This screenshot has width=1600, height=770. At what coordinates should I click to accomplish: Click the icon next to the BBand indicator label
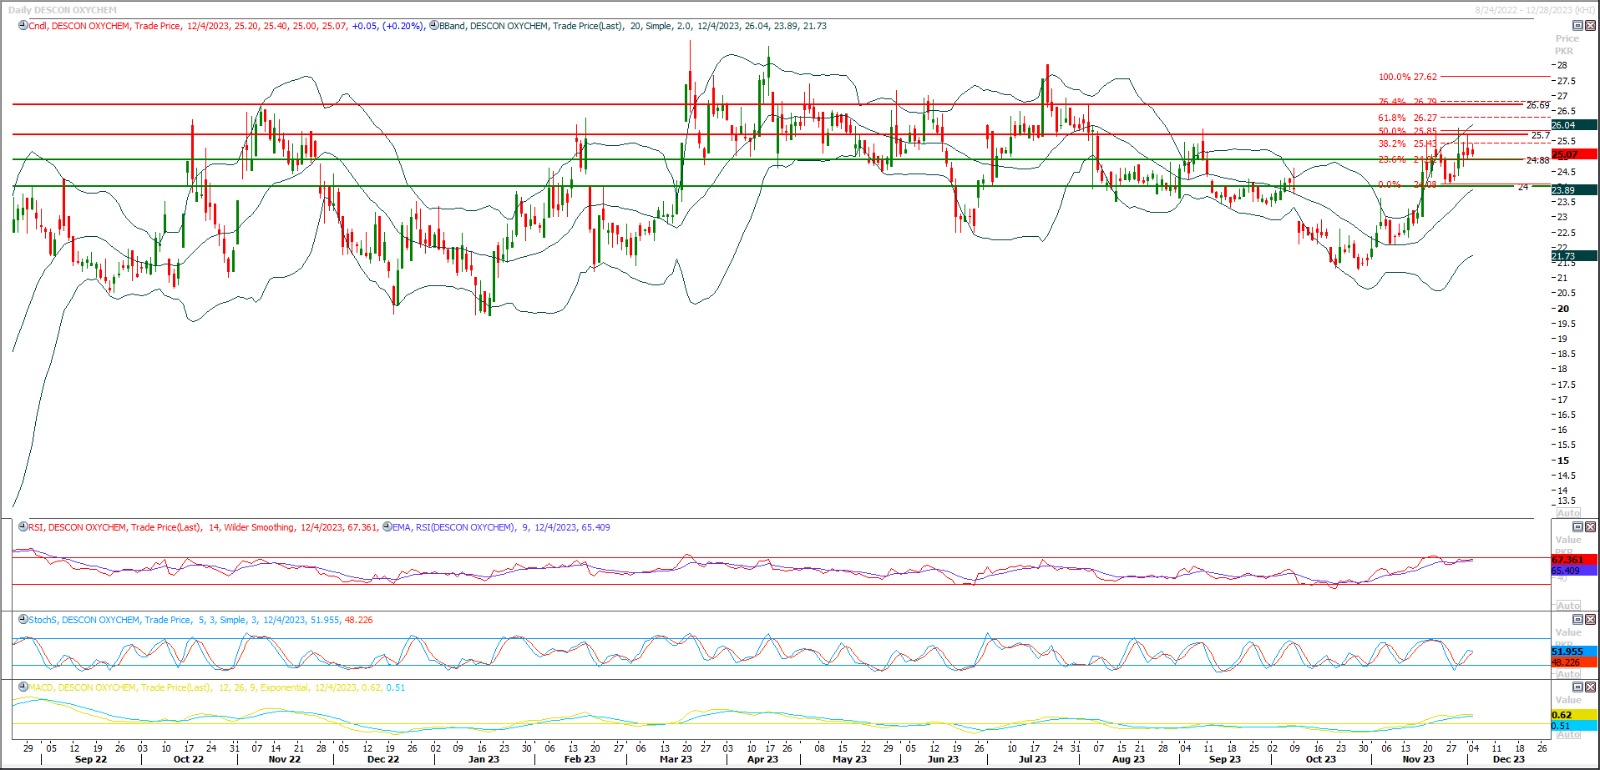434,26
